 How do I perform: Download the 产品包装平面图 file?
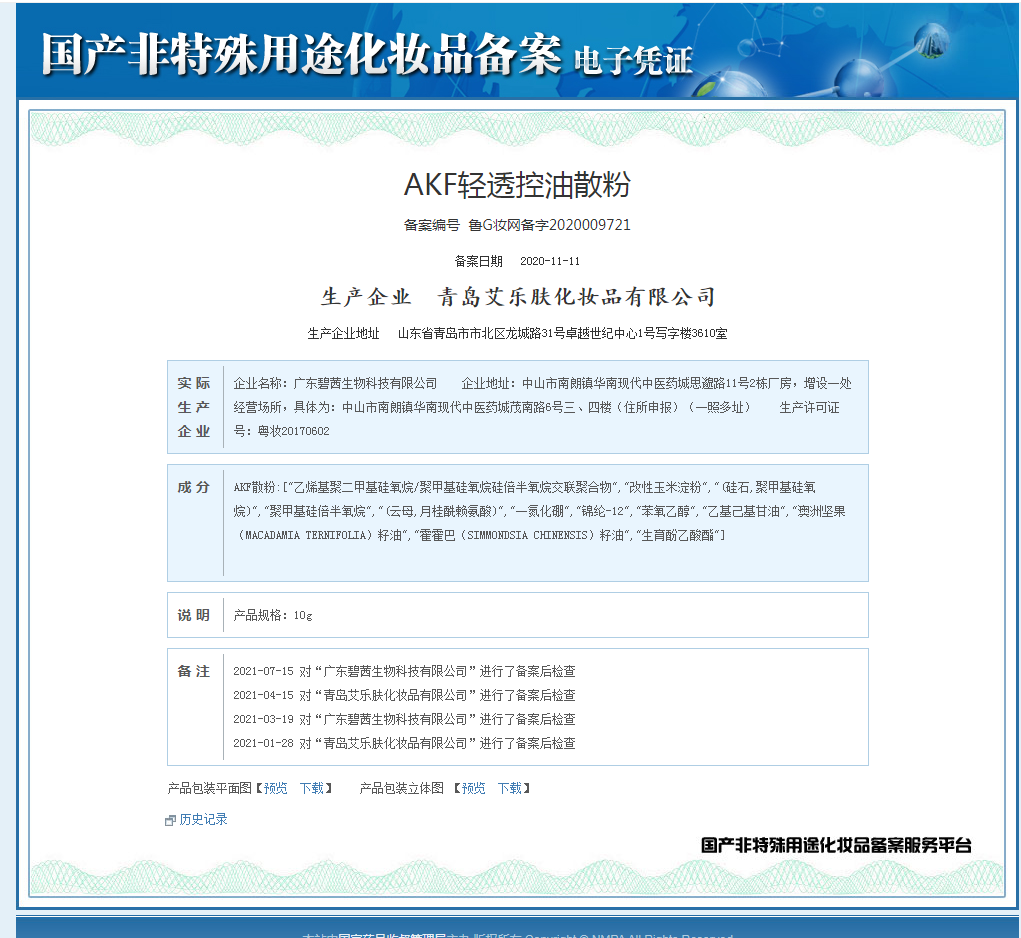312,788
